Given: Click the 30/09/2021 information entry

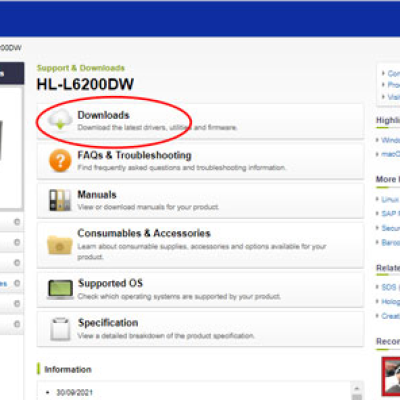Looking at the screenshot, I should pos(74,392).
